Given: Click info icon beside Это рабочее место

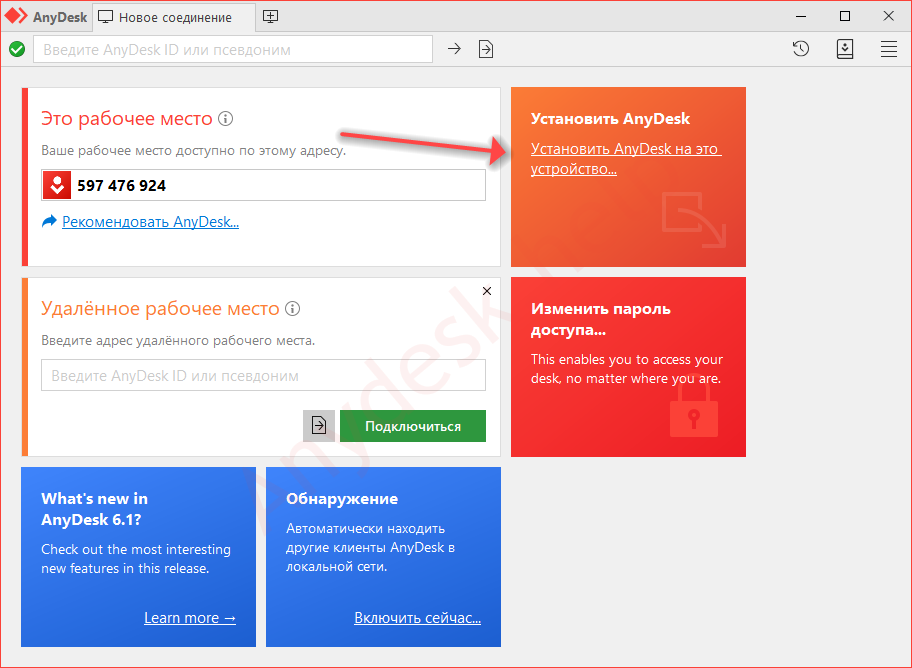Looking at the screenshot, I should coord(226,119).
